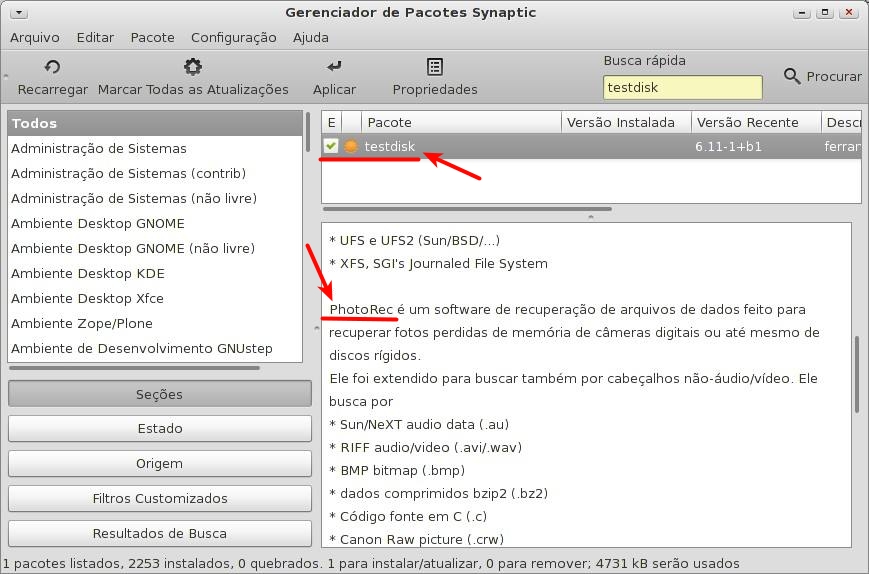
Task: Sort by the Pacote column header
Action: 461,122
